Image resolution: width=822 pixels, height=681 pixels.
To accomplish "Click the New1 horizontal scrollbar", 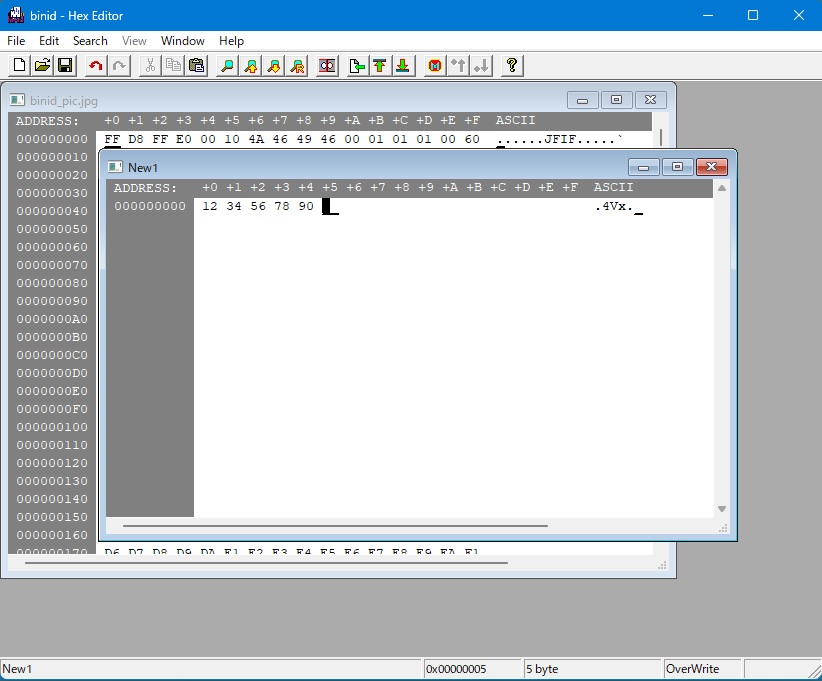I will (335, 525).
